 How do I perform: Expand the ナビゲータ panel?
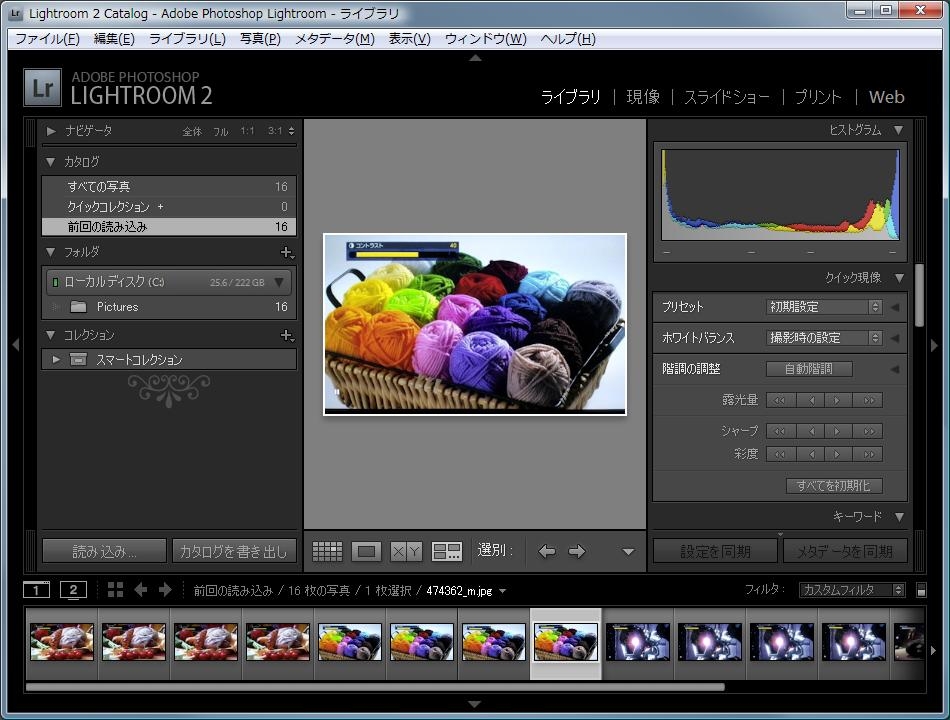[x=52, y=131]
